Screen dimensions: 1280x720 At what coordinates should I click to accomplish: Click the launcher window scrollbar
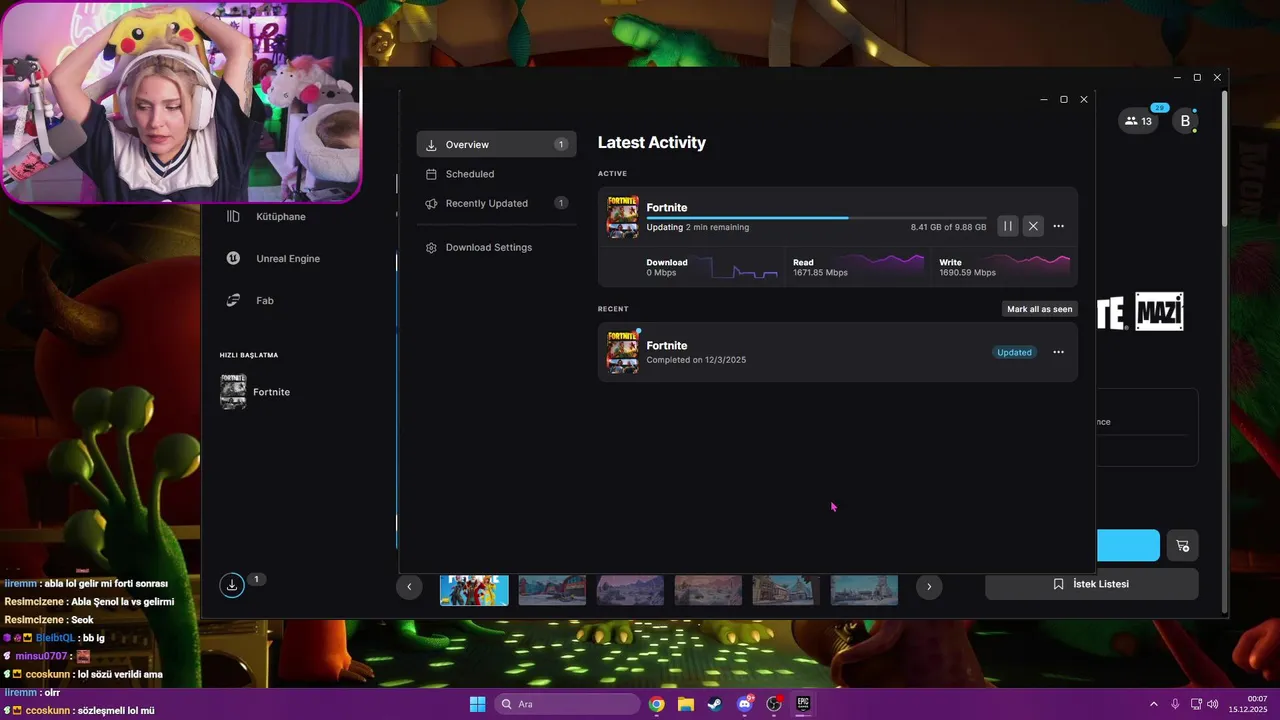click(x=1225, y=160)
